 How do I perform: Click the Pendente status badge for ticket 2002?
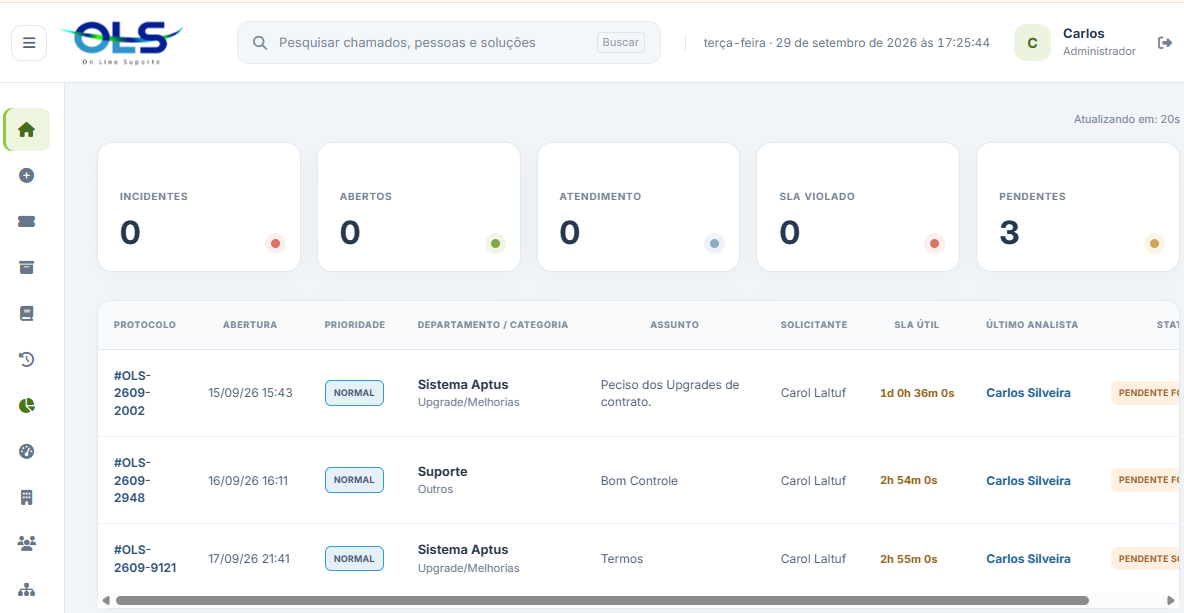[1146, 393]
